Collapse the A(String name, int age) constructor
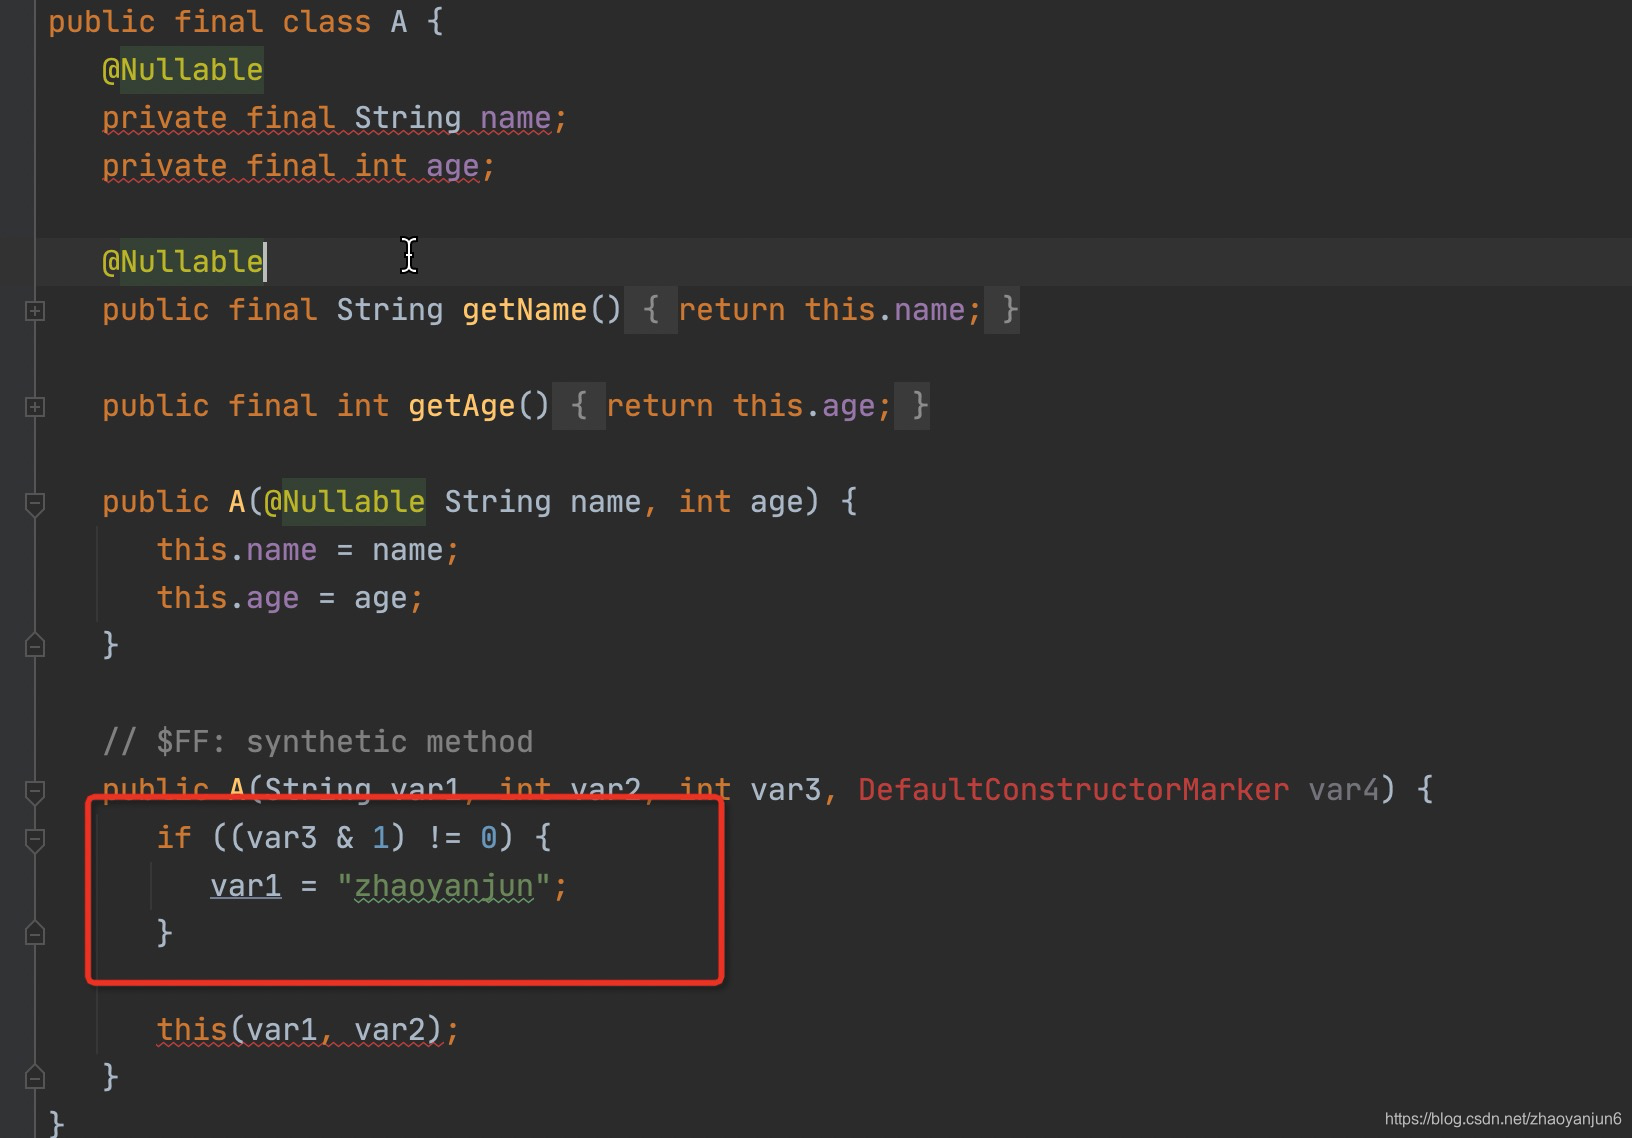This screenshot has height=1138, width=1632. [35, 503]
